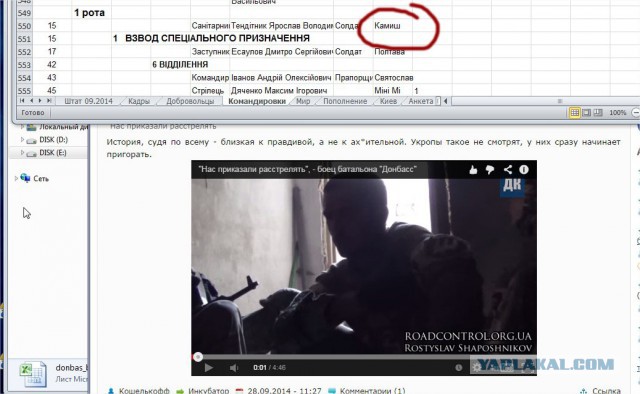Expand the 'Локальный диск' tree node
This screenshot has height=394, width=640.
[x=22, y=127]
